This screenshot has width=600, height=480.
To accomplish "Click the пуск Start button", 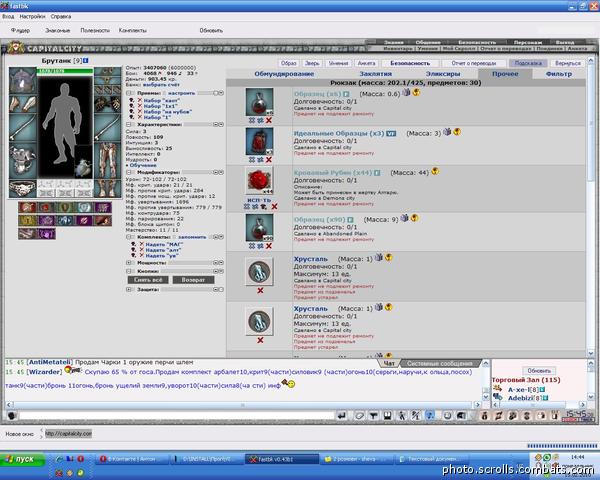I will [22, 459].
